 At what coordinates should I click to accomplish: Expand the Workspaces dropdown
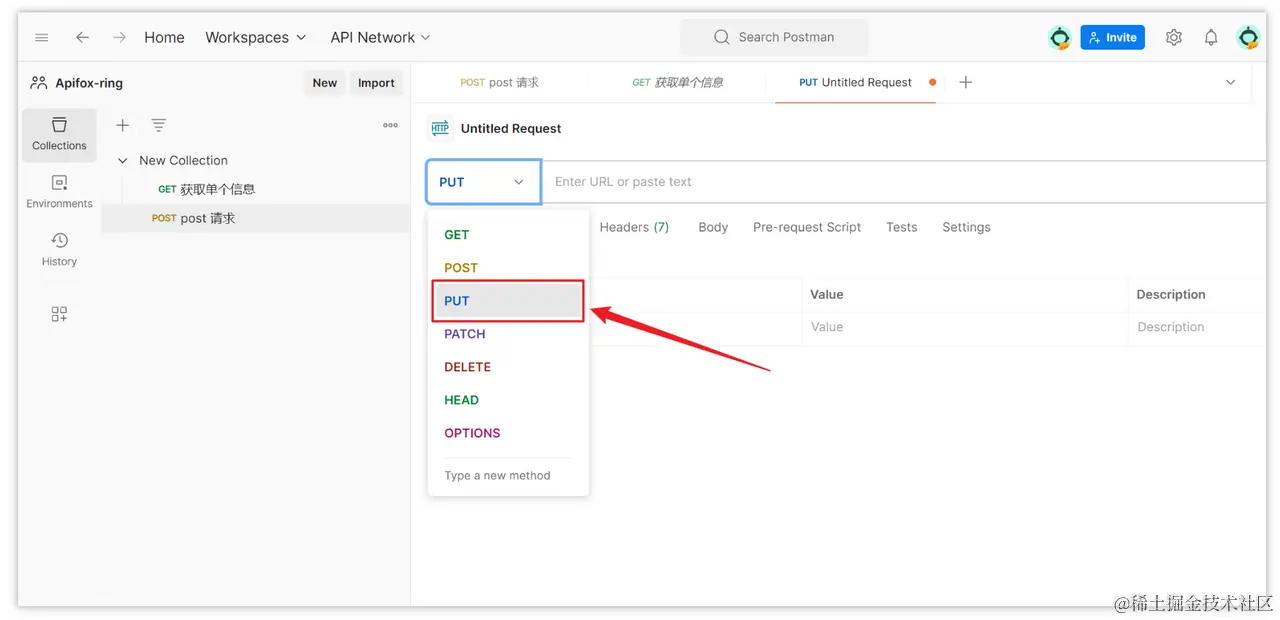255,37
